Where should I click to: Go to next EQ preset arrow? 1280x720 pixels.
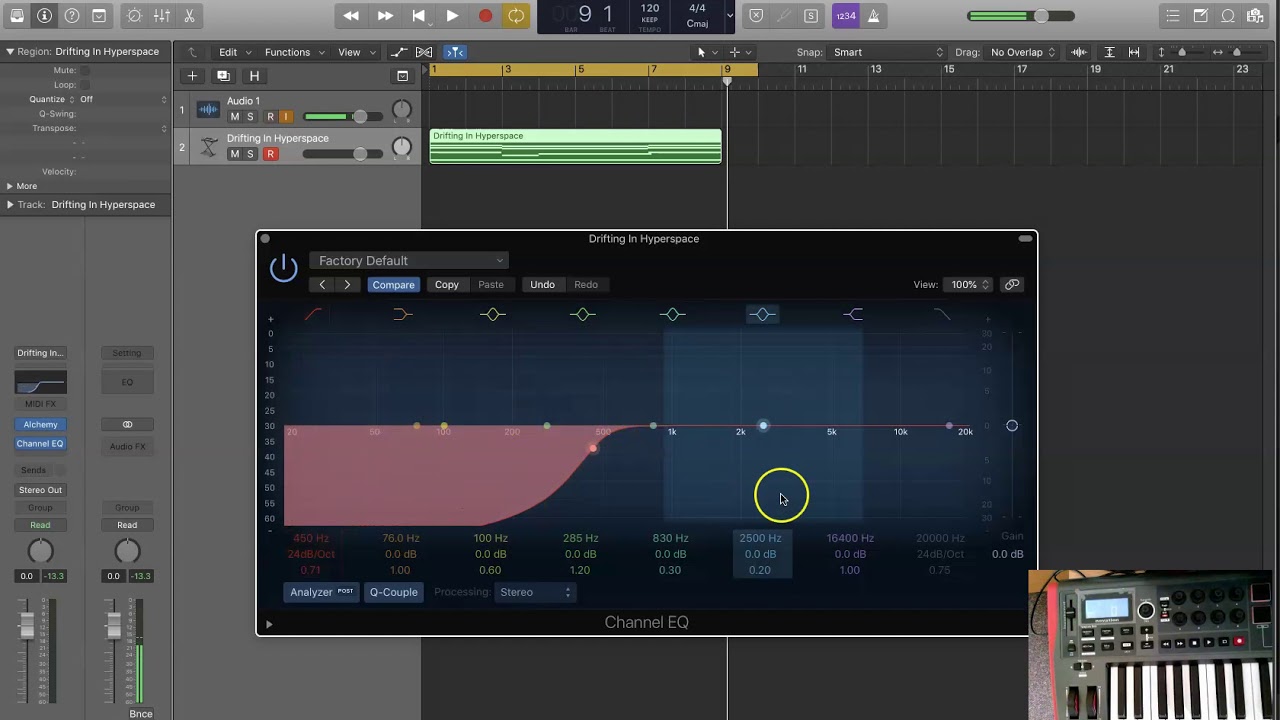pos(347,285)
